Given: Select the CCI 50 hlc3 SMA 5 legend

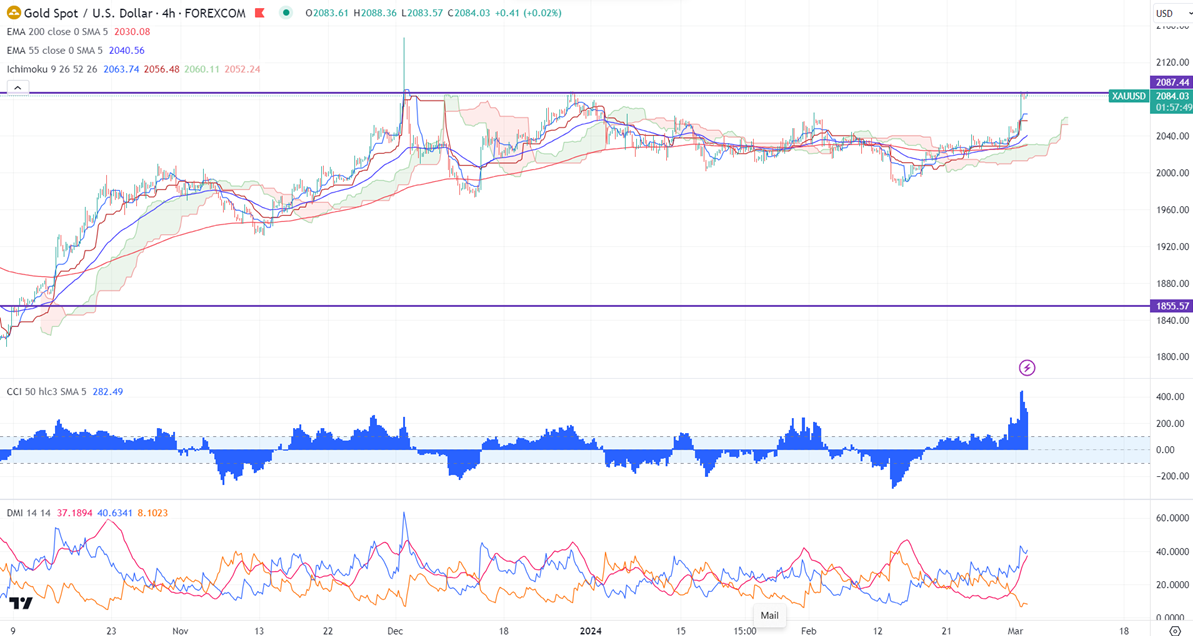Looking at the screenshot, I should (46, 392).
